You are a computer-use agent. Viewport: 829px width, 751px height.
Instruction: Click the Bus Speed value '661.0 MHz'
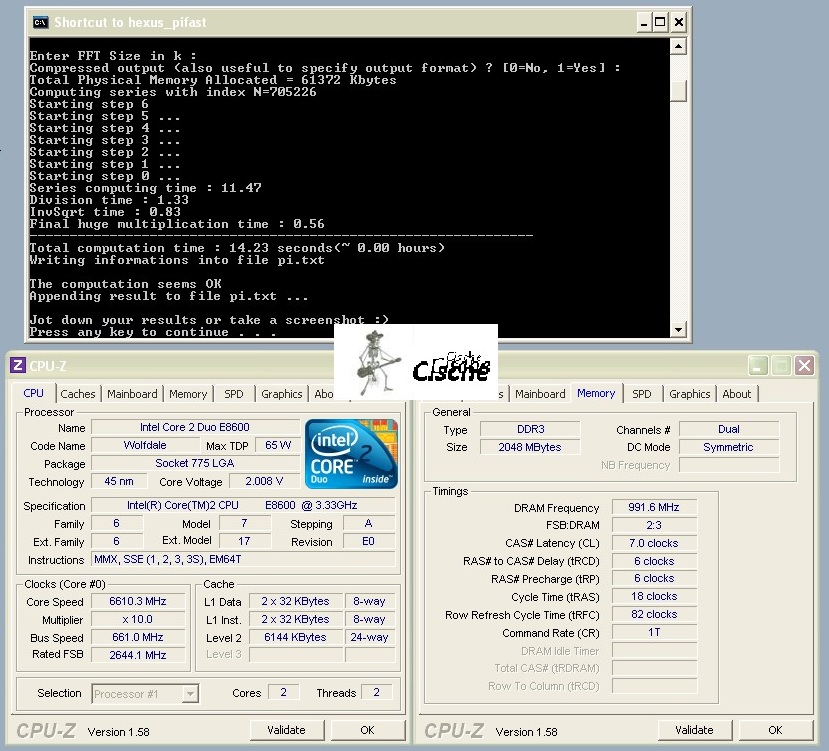coord(138,637)
